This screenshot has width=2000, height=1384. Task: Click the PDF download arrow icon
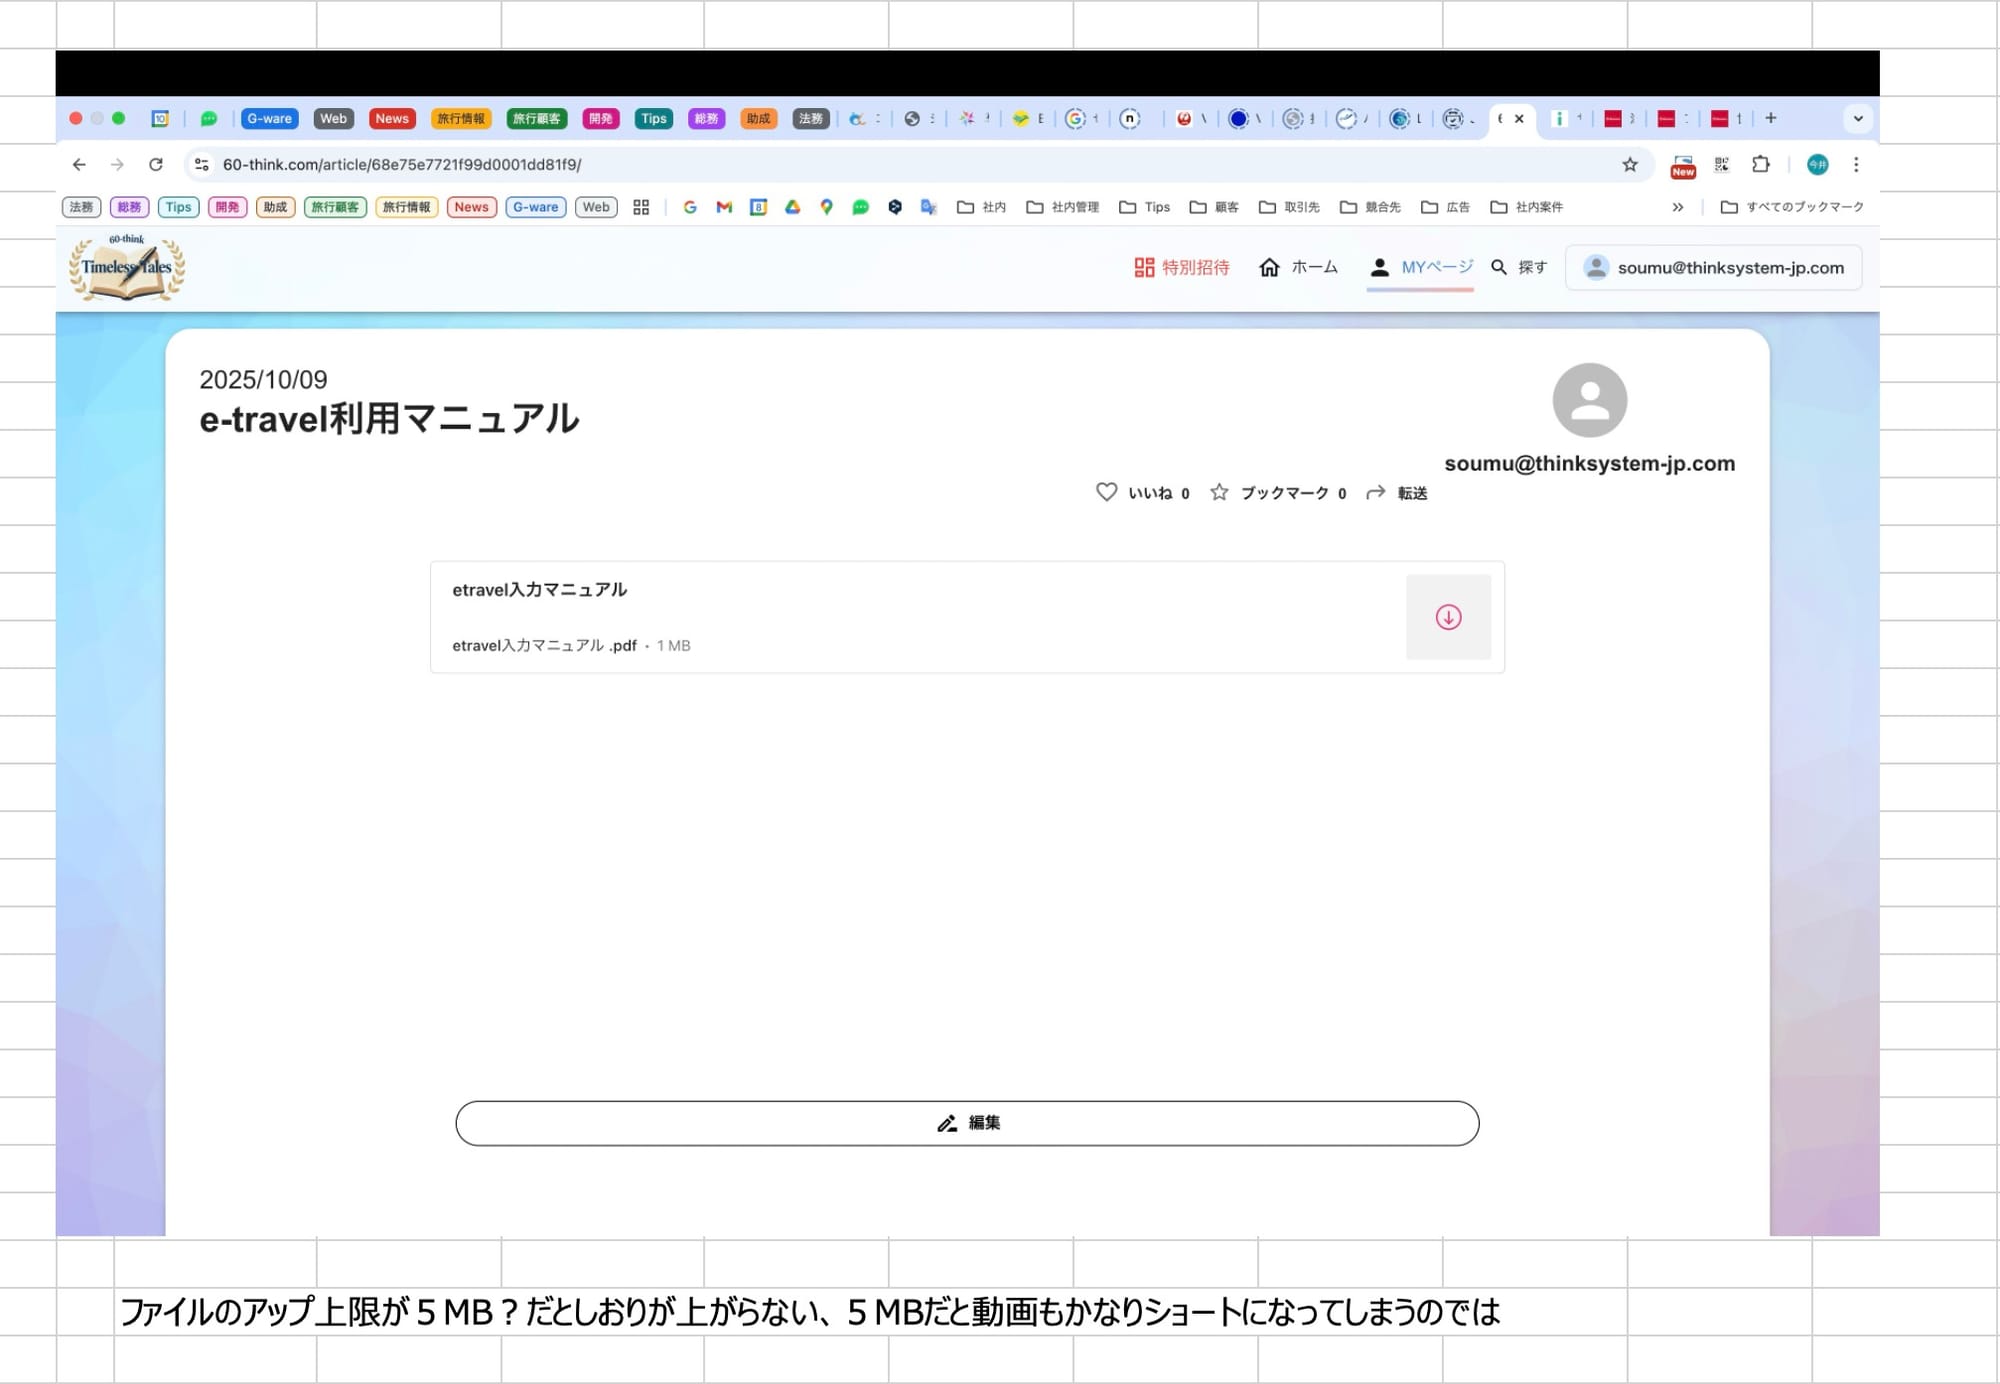(1448, 617)
